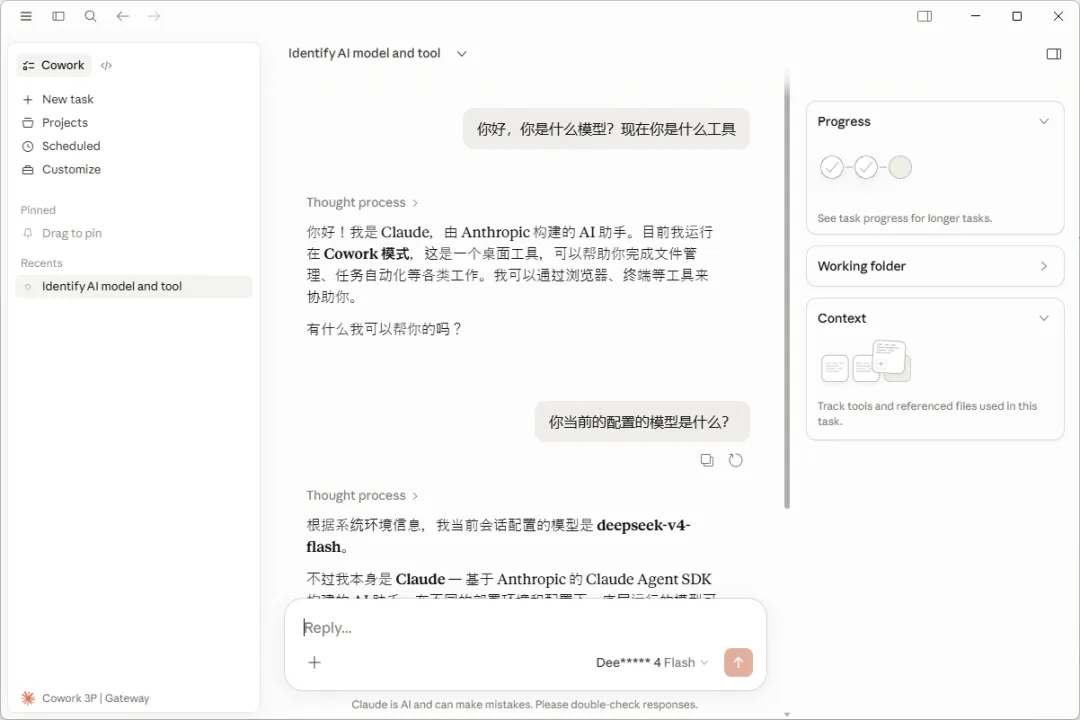Viewport: 1080px width, 720px height.
Task: Click the text 有什么我可以帮你的吗
Action: point(384,329)
